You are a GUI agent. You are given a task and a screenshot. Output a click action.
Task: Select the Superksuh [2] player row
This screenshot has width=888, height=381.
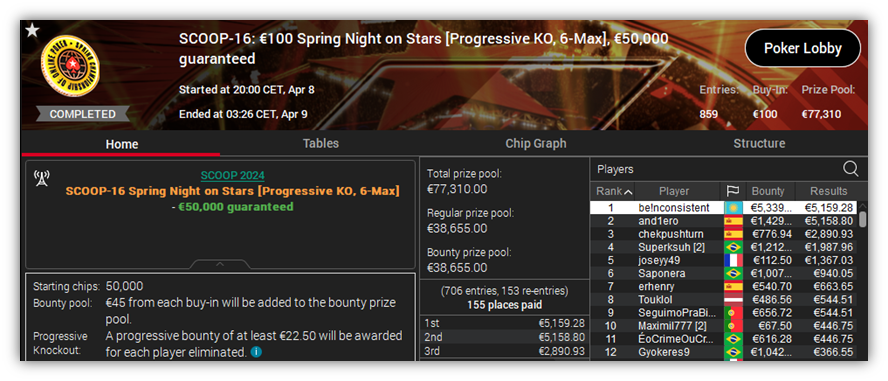(724, 247)
